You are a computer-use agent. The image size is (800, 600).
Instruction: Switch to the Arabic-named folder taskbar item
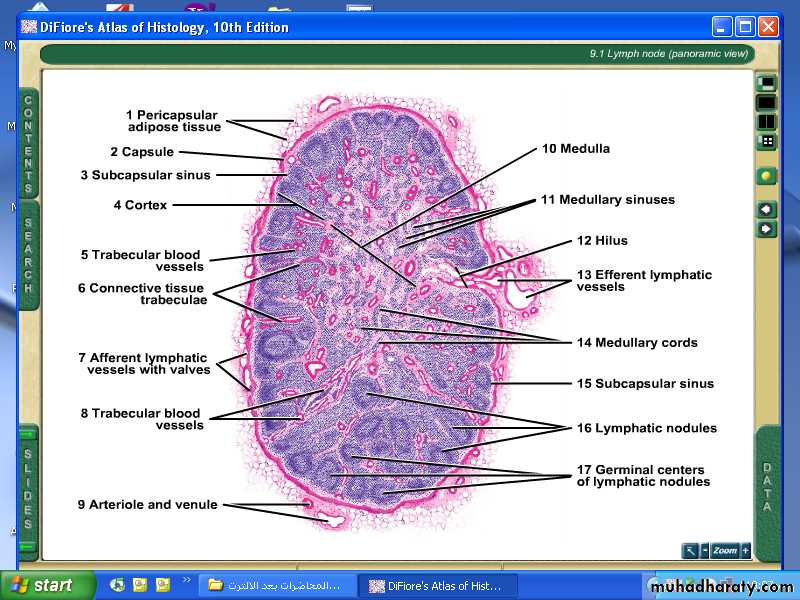[276, 585]
